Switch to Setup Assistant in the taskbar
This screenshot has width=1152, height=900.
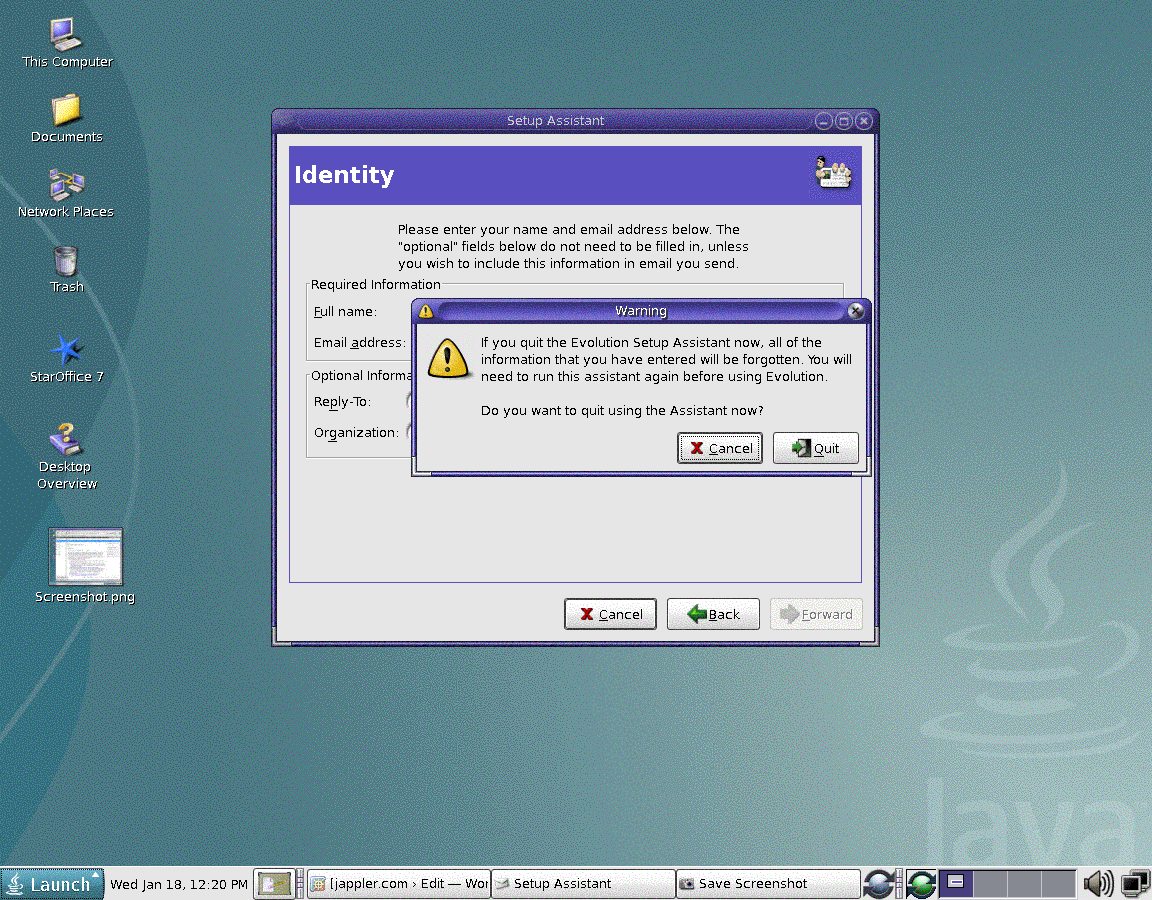[x=583, y=884]
